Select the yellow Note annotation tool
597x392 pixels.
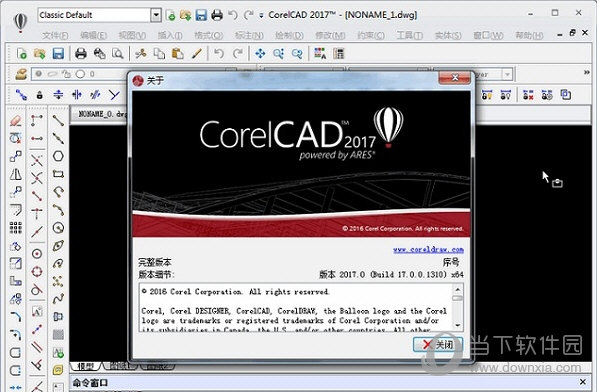pyautogui.click(x=58, y=370)
